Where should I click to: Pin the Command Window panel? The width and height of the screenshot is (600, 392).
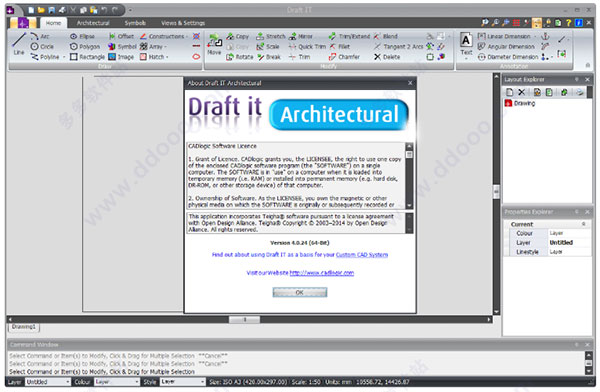577,345
